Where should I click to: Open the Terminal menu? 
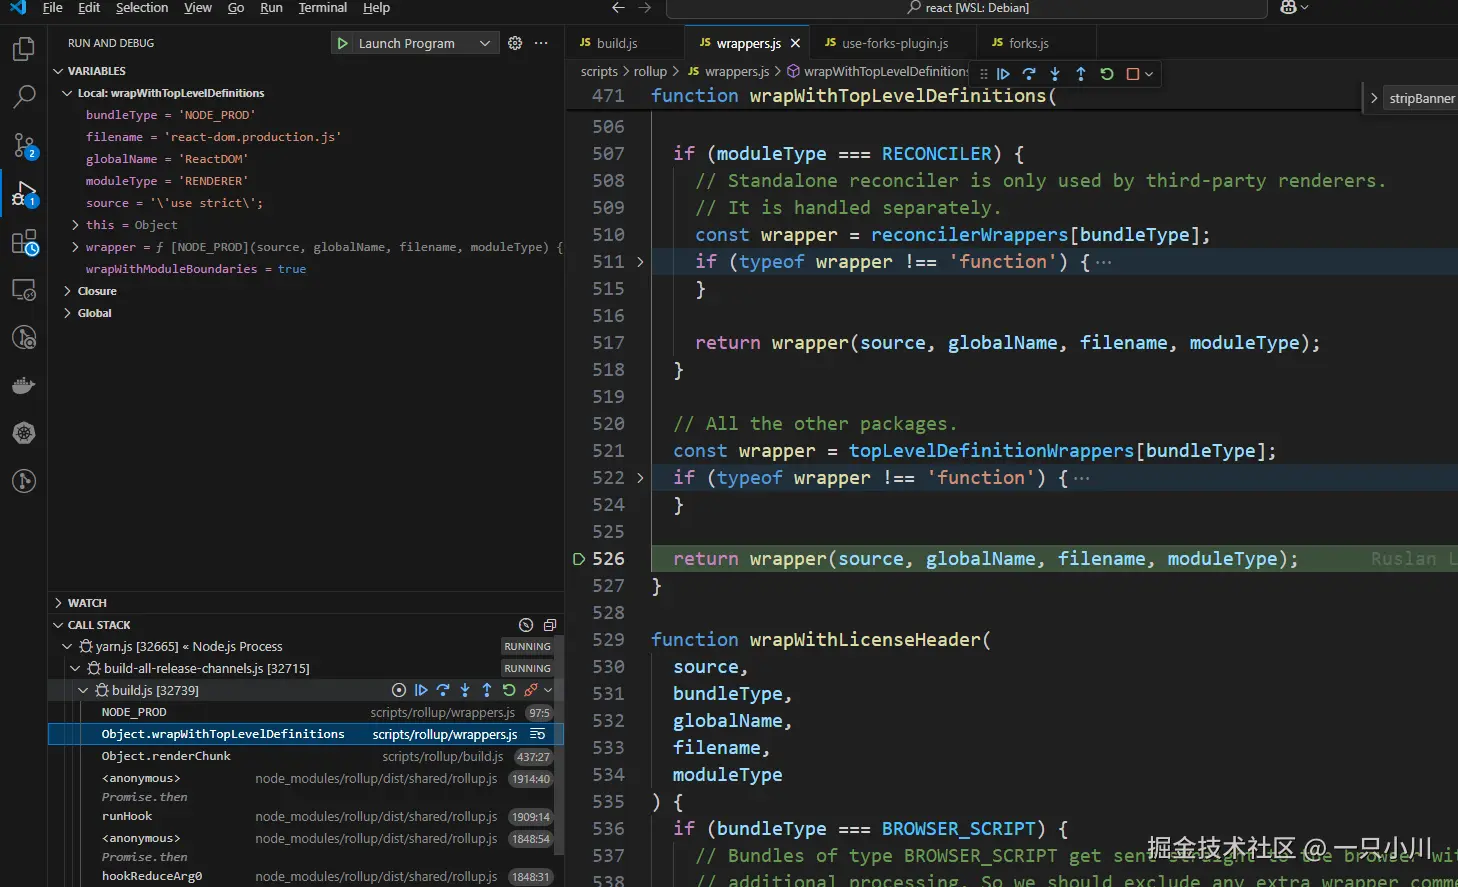[322, 8]
